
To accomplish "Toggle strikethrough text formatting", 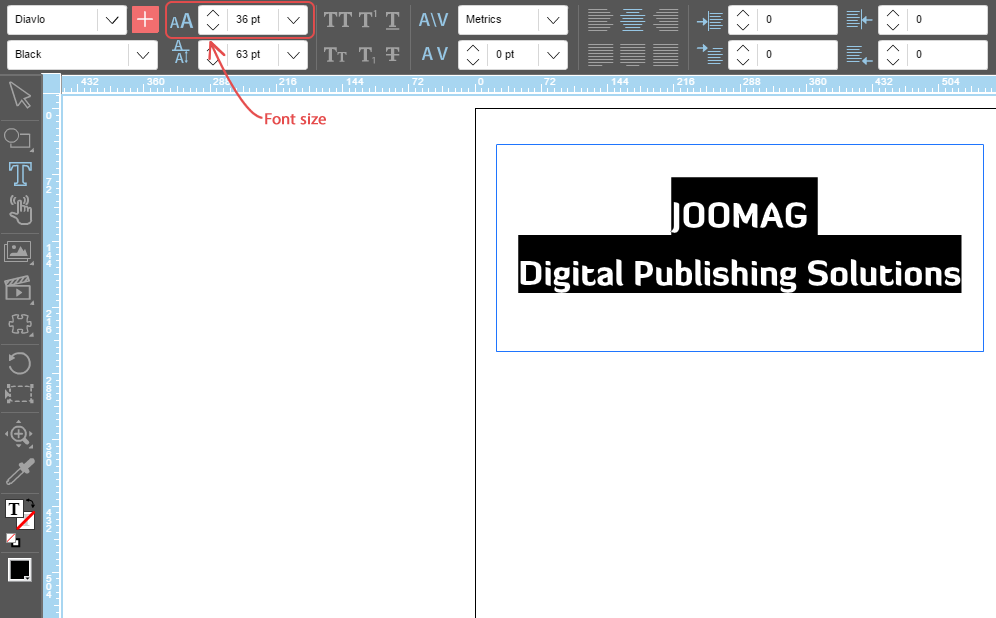I will click(x=393, y=55).
